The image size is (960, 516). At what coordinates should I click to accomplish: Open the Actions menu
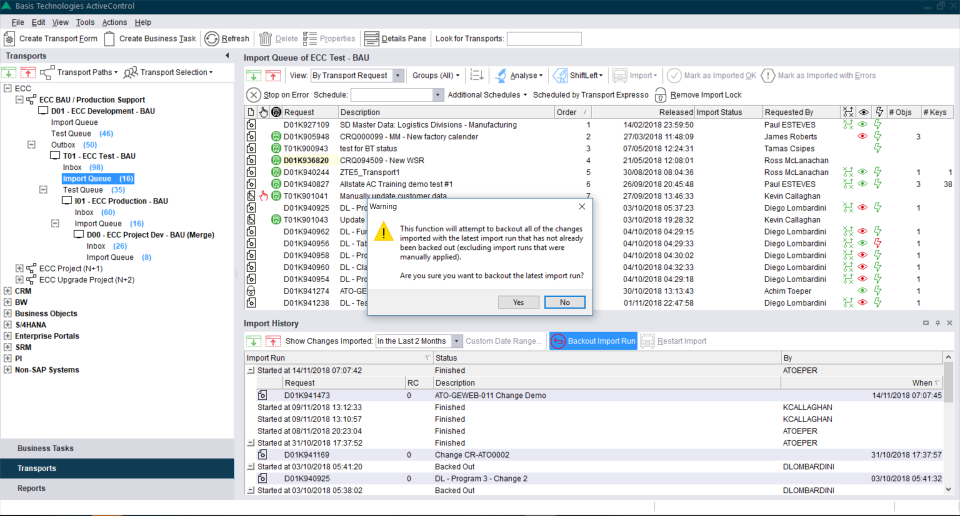coord(114,22)
